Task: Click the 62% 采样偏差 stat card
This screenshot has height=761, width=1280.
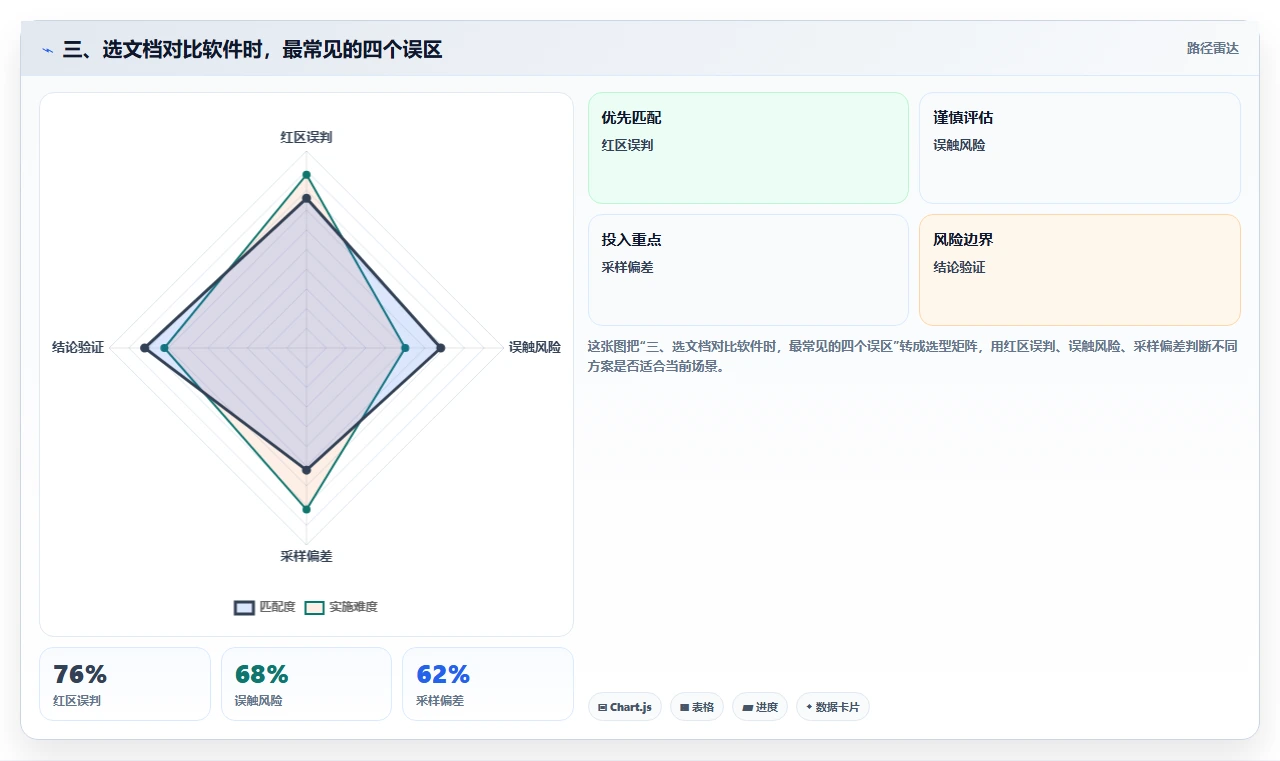Action: coord(488,684)
